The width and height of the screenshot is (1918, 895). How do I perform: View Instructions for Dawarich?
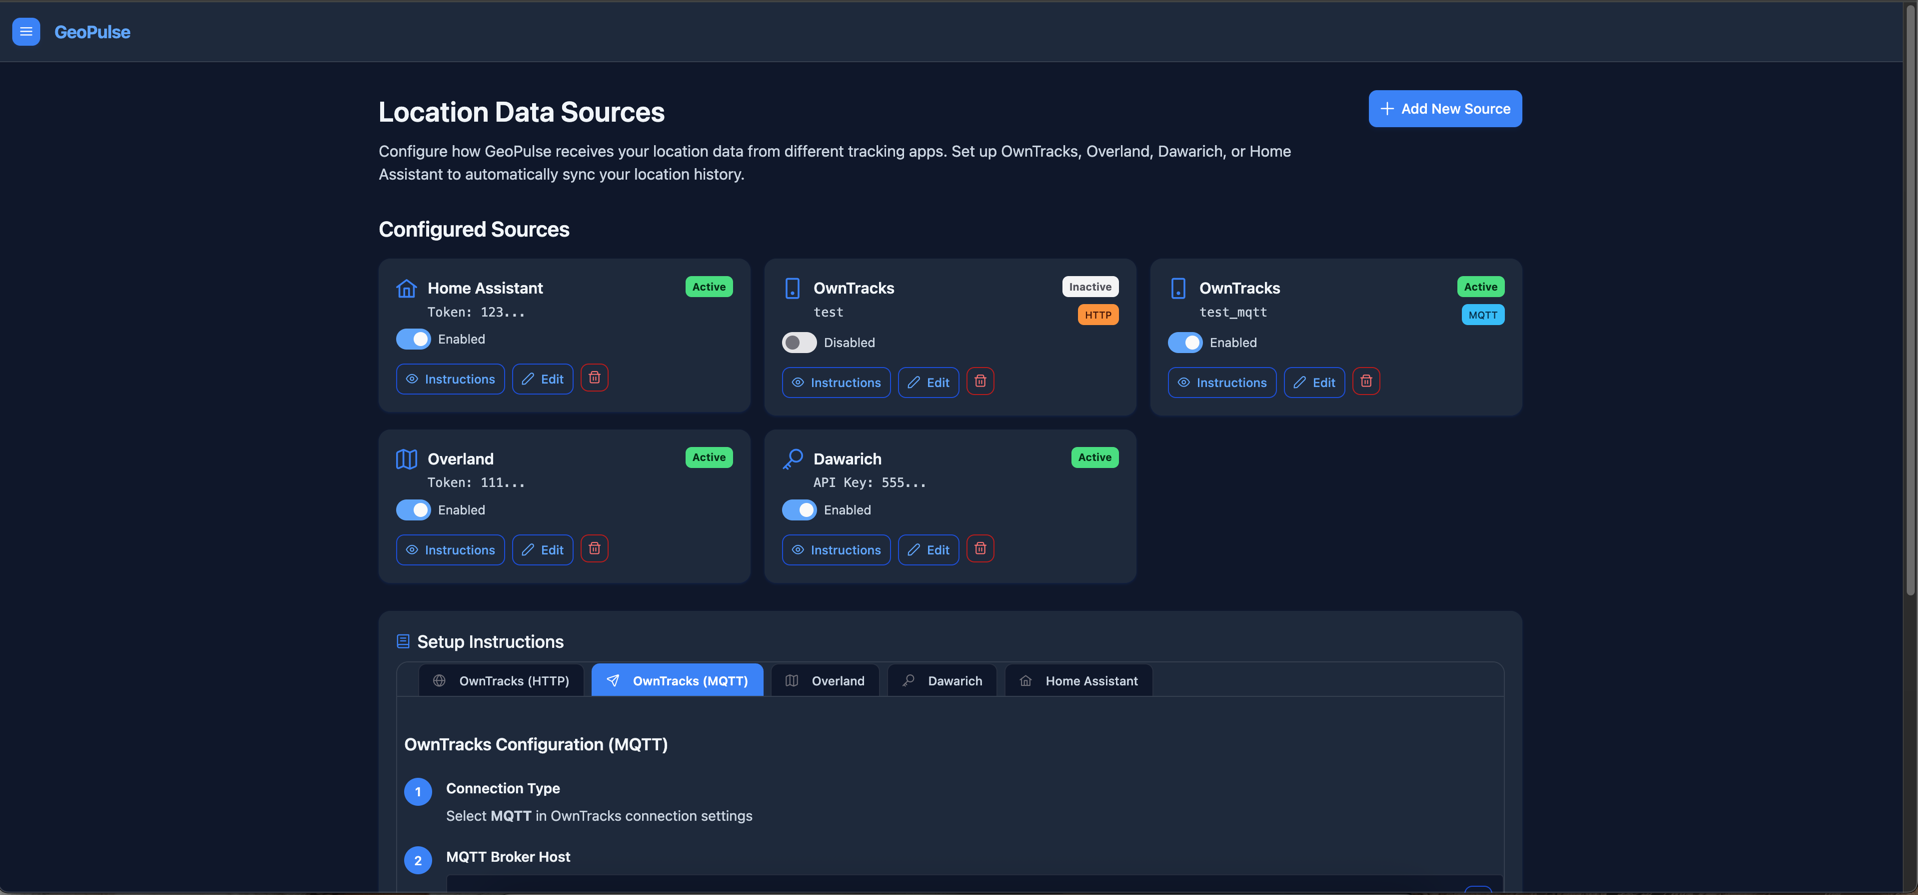coord(836,550)
